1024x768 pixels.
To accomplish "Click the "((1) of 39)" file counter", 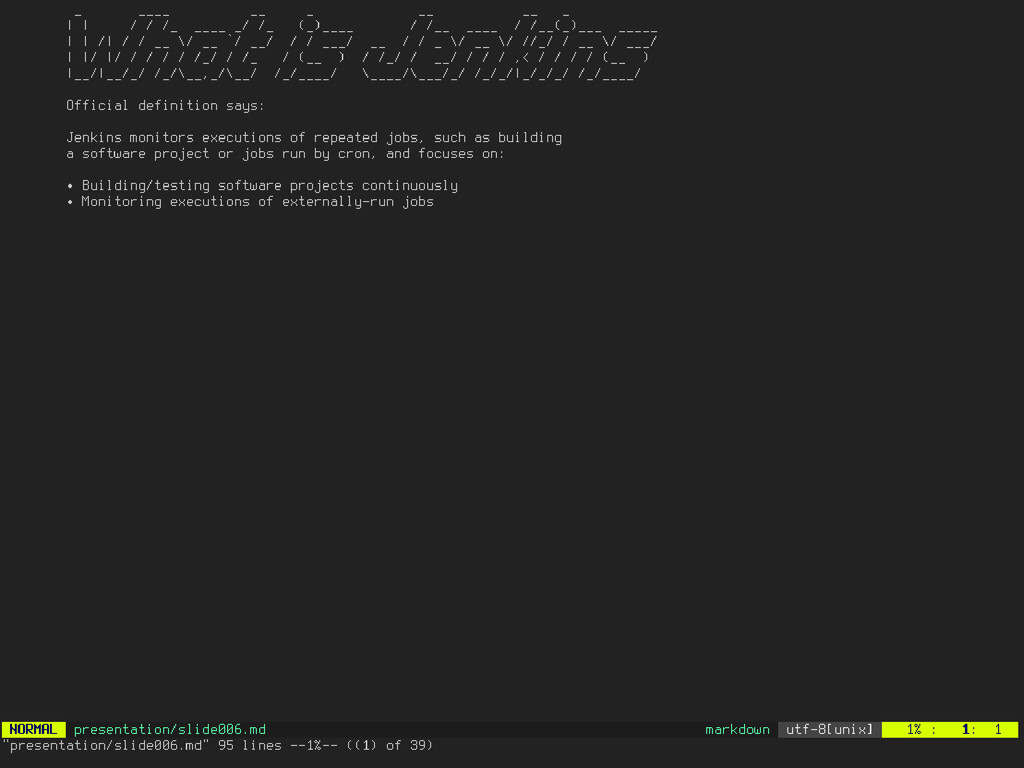I will [x=390, y=746].
